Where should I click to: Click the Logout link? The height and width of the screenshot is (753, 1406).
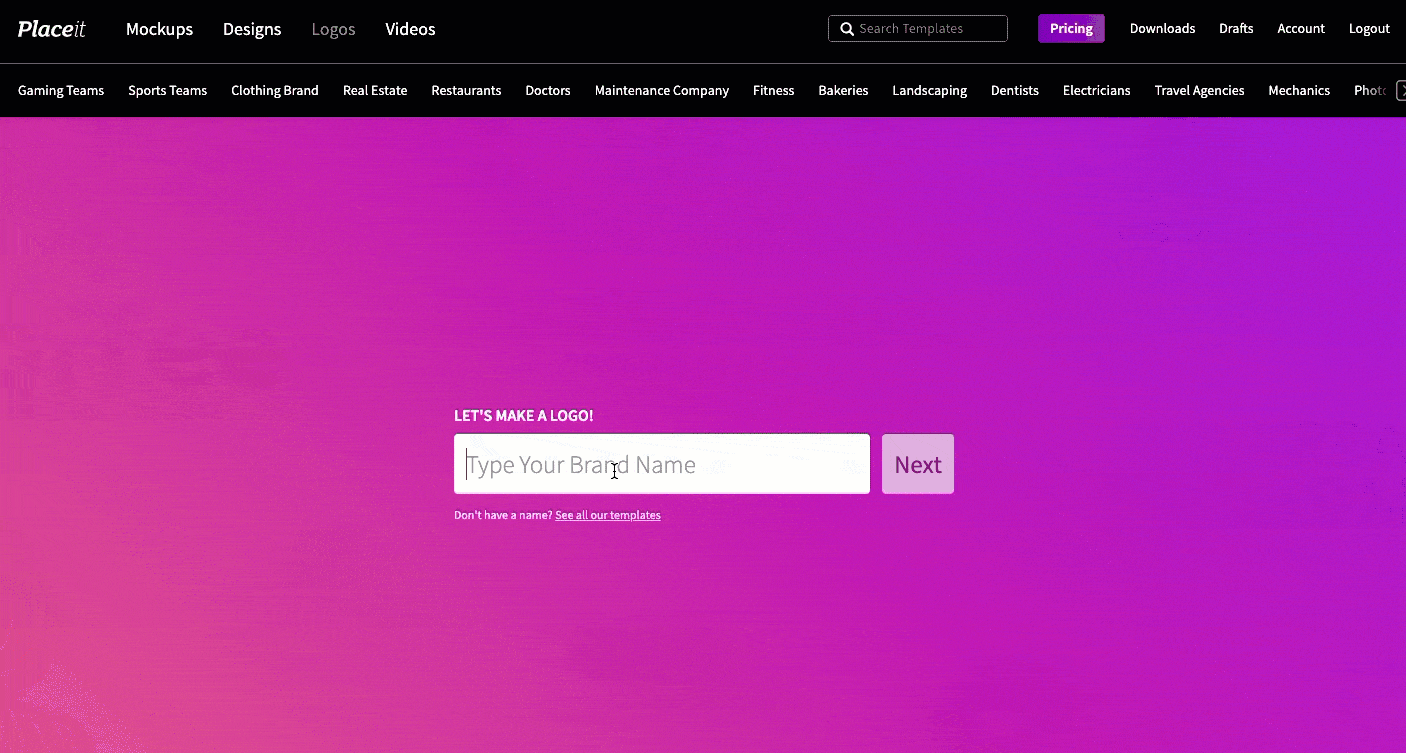coord(1369,29)
